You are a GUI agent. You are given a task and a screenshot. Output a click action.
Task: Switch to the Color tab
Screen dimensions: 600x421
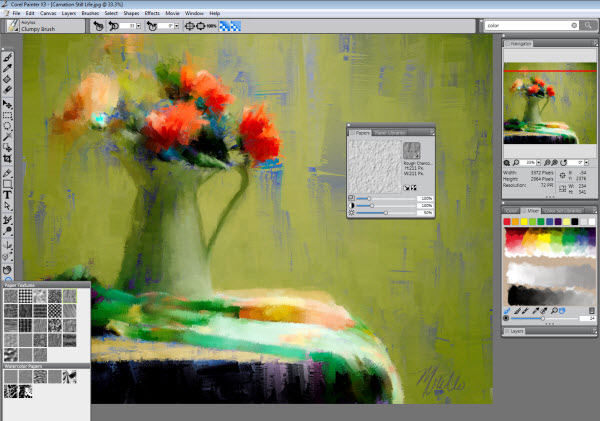pyautogui.click(x=511, y=211)
